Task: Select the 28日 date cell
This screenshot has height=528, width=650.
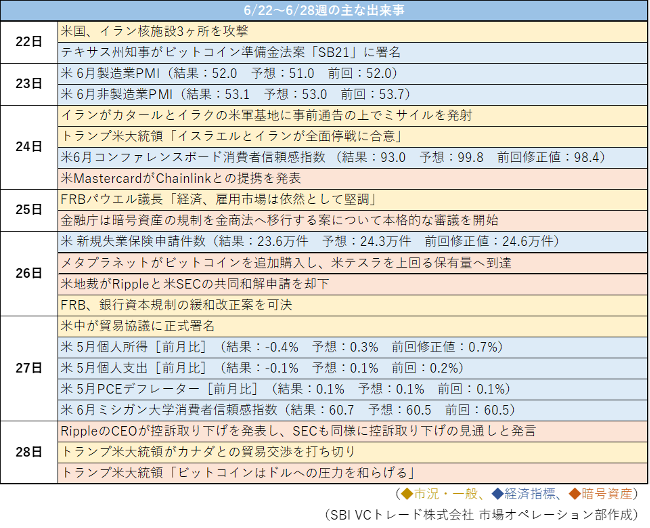Action: pos(29,452)
